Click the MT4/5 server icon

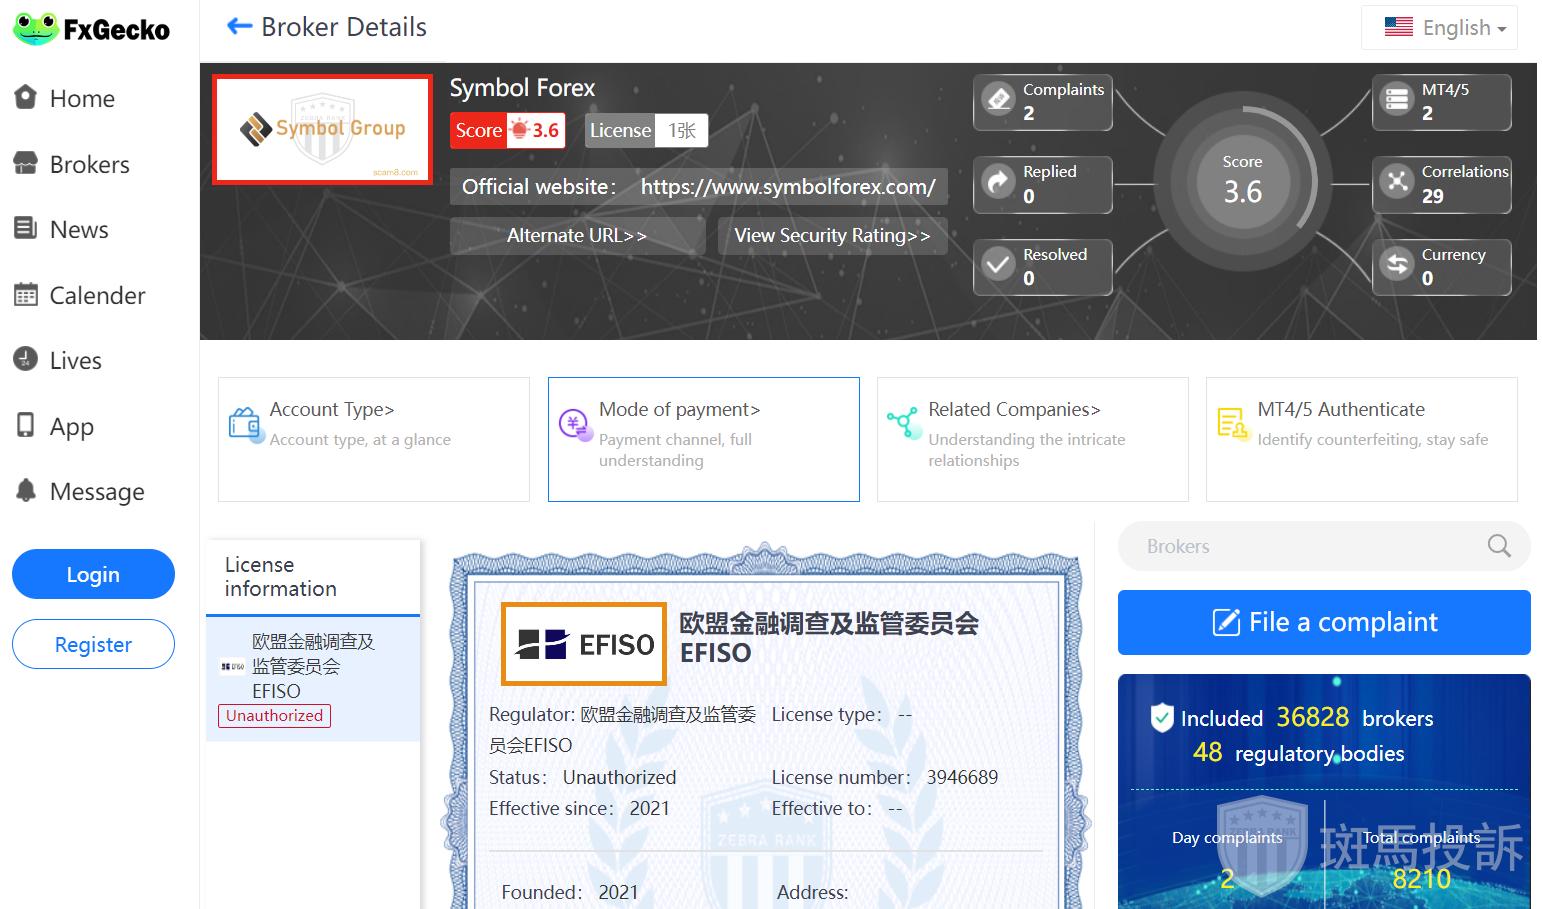coord(1397,99)
